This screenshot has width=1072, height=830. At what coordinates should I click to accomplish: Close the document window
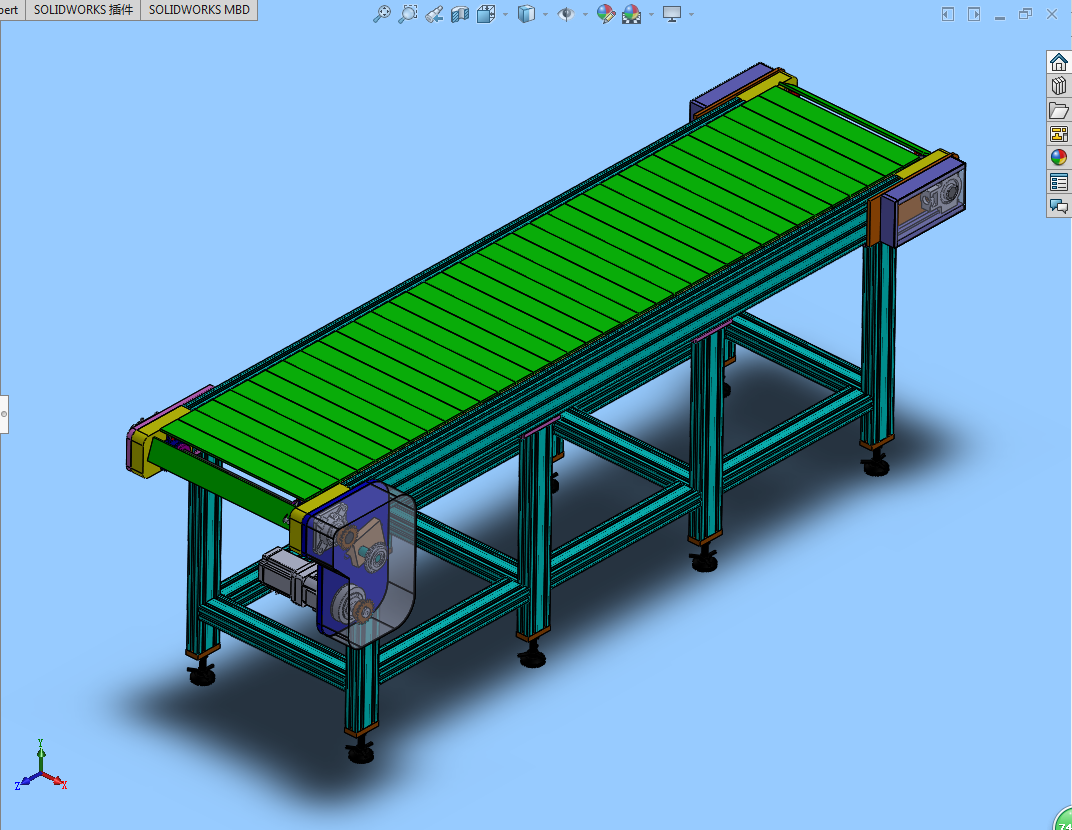[1051, 14]
